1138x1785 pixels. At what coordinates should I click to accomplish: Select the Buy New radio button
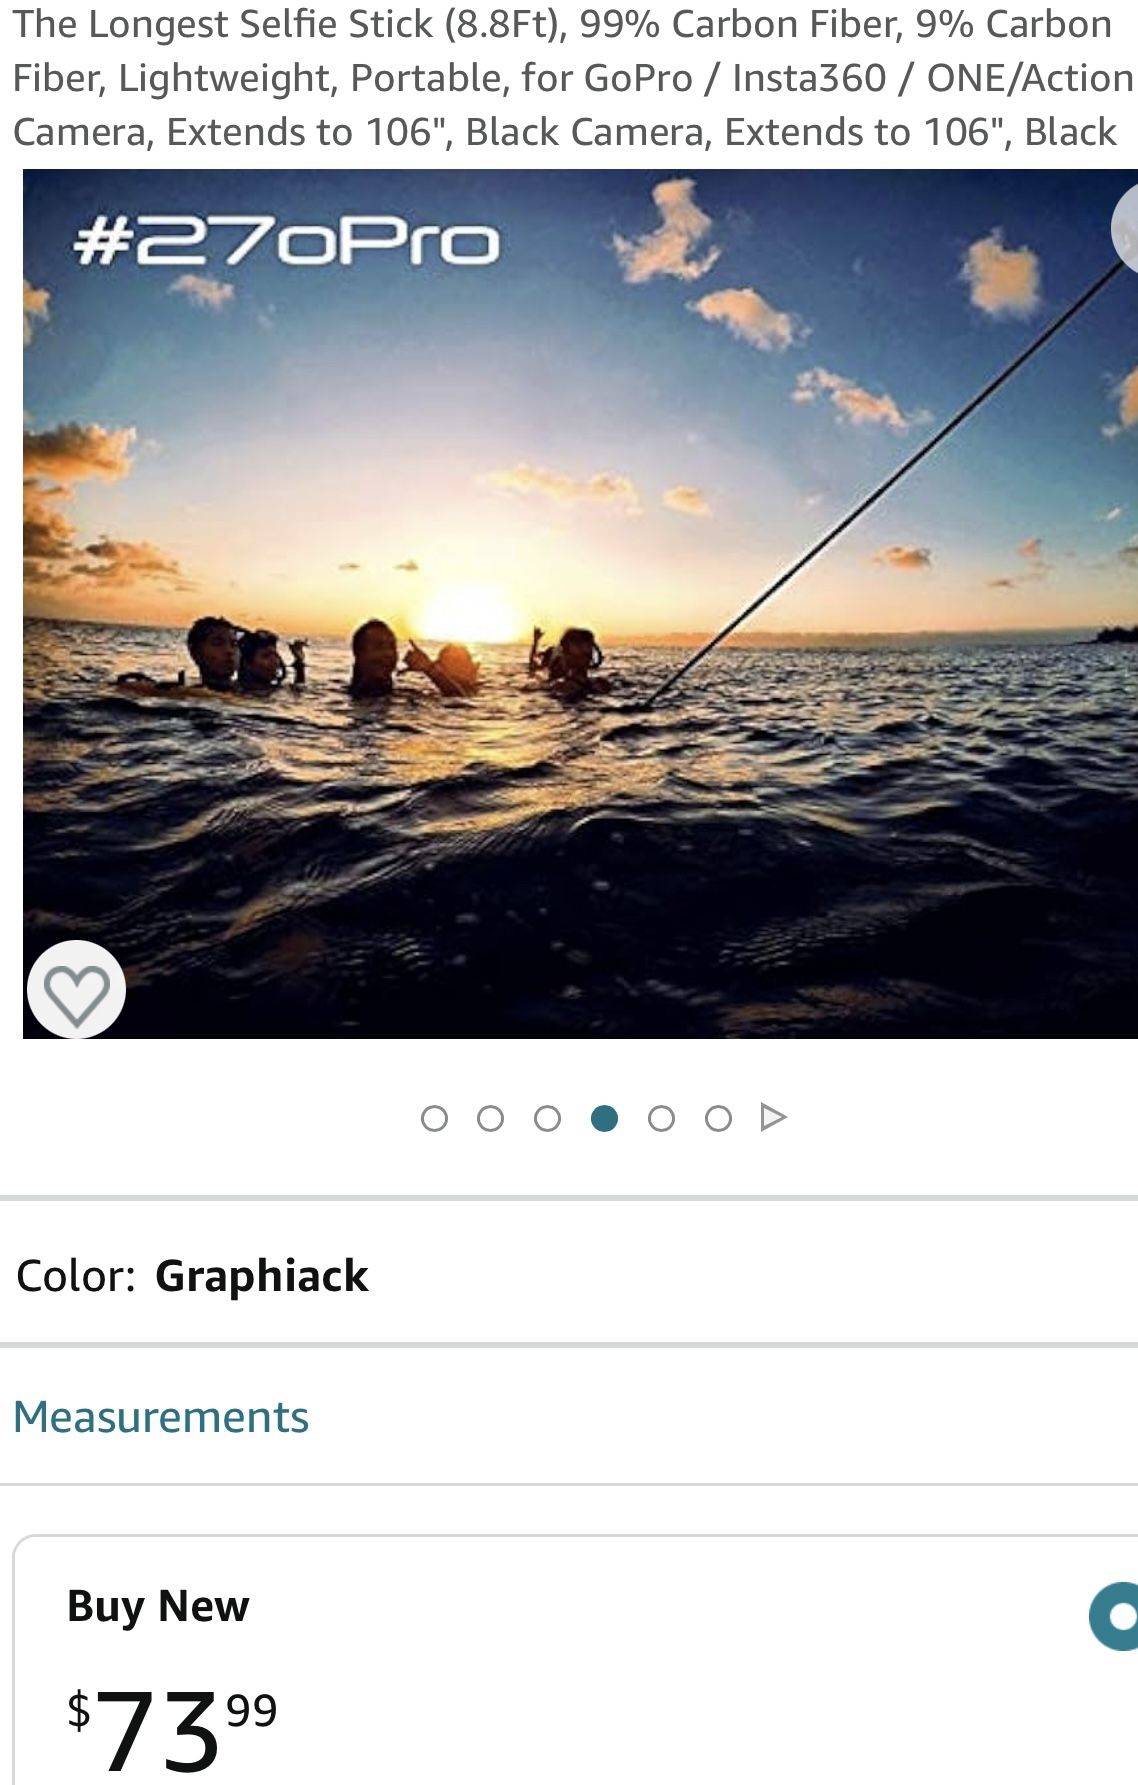[1118, 1616]
